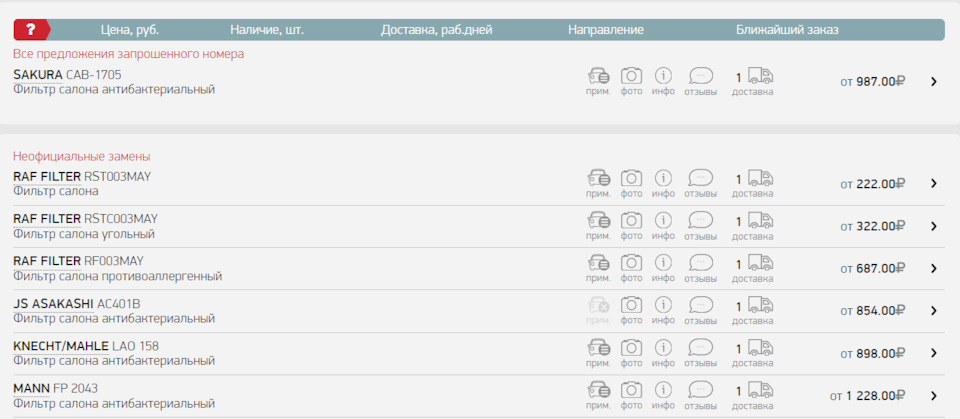Check delivery truck for RAF FILTER RF003MAY
This screenshot has width=960, height=419.
coord(760,263)
